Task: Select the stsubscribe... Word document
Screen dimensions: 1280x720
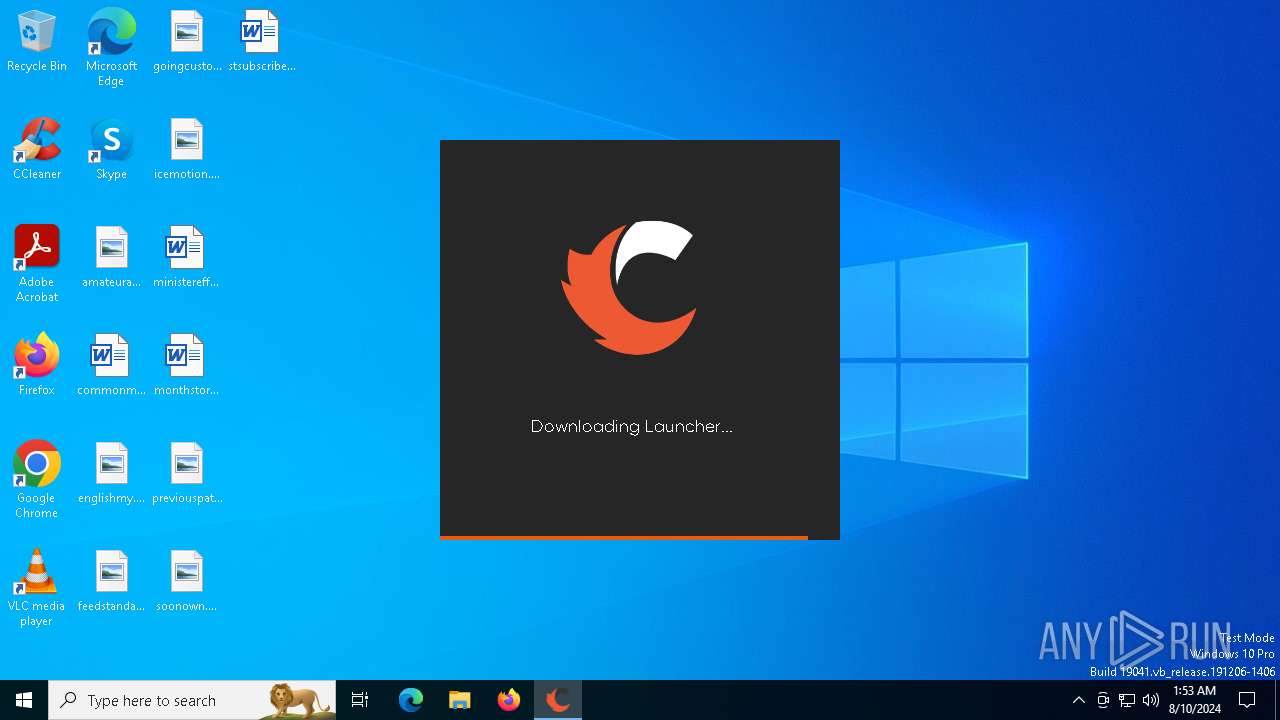Action: 261,41
